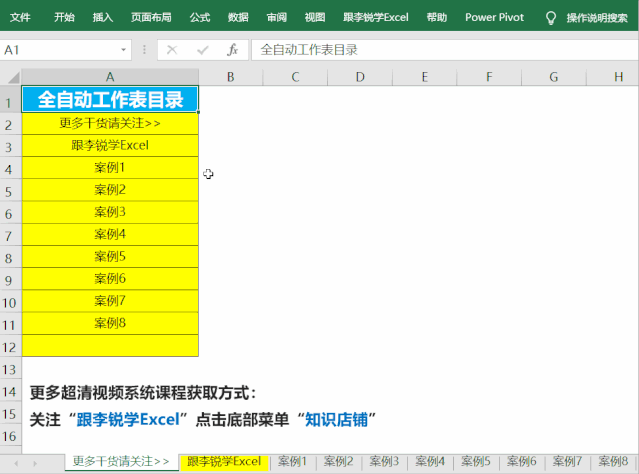639x474 pixels.
Task: Click the formula bar showing 全自动工作表目录
Action: [445, 50]
